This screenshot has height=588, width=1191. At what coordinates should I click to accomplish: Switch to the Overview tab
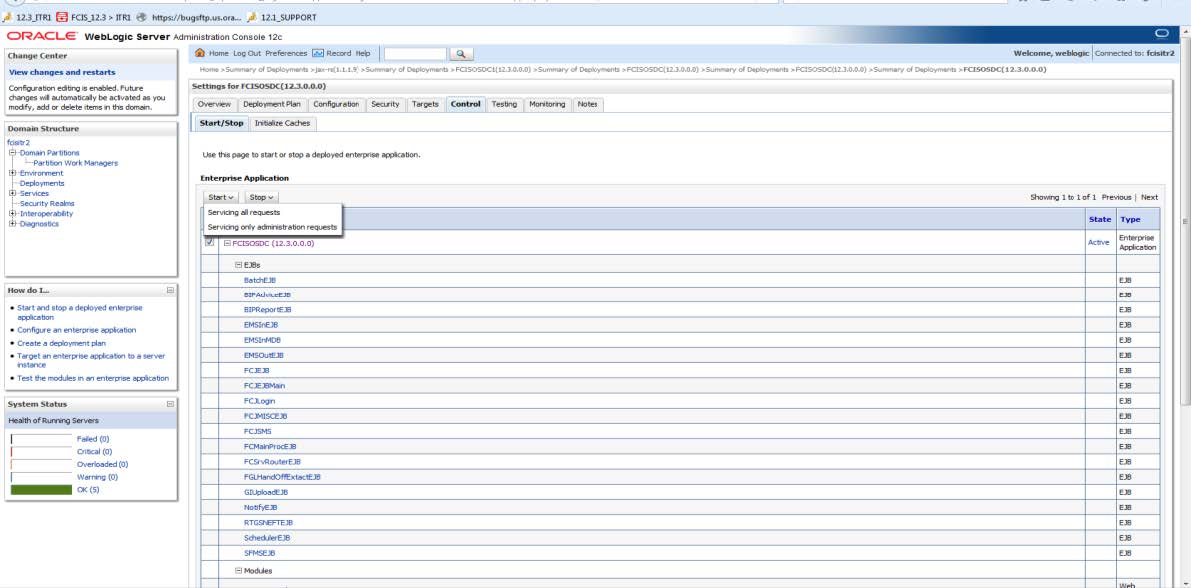(x=213, y=104)
